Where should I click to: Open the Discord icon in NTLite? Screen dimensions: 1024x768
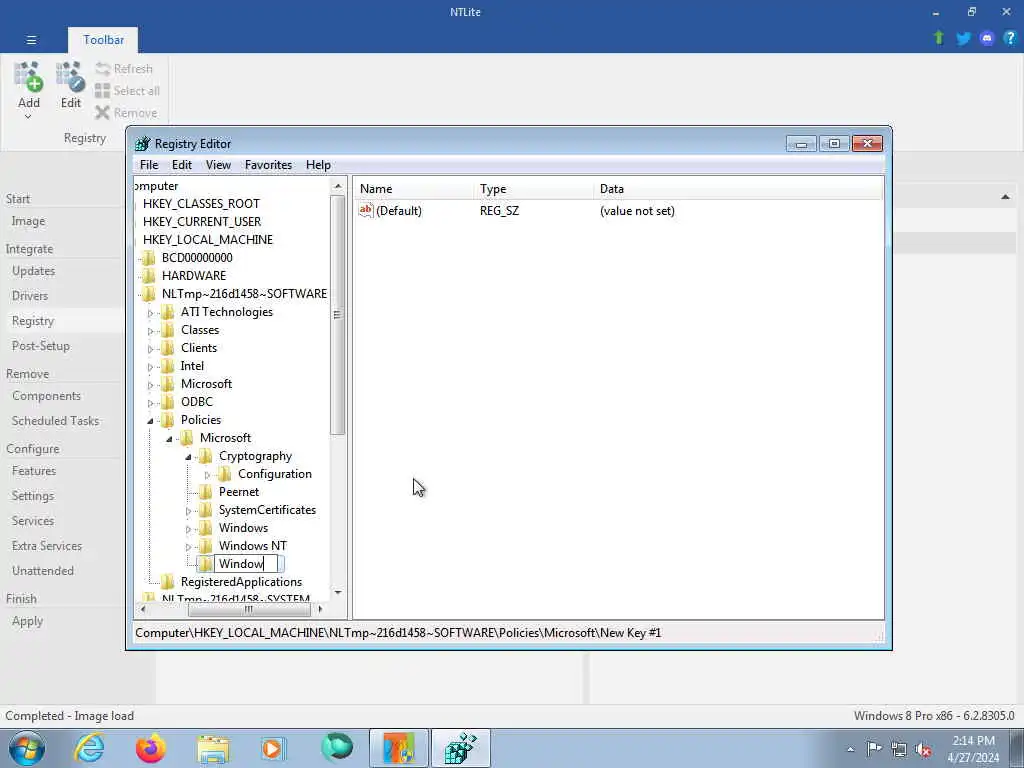[x=987, y=39]
